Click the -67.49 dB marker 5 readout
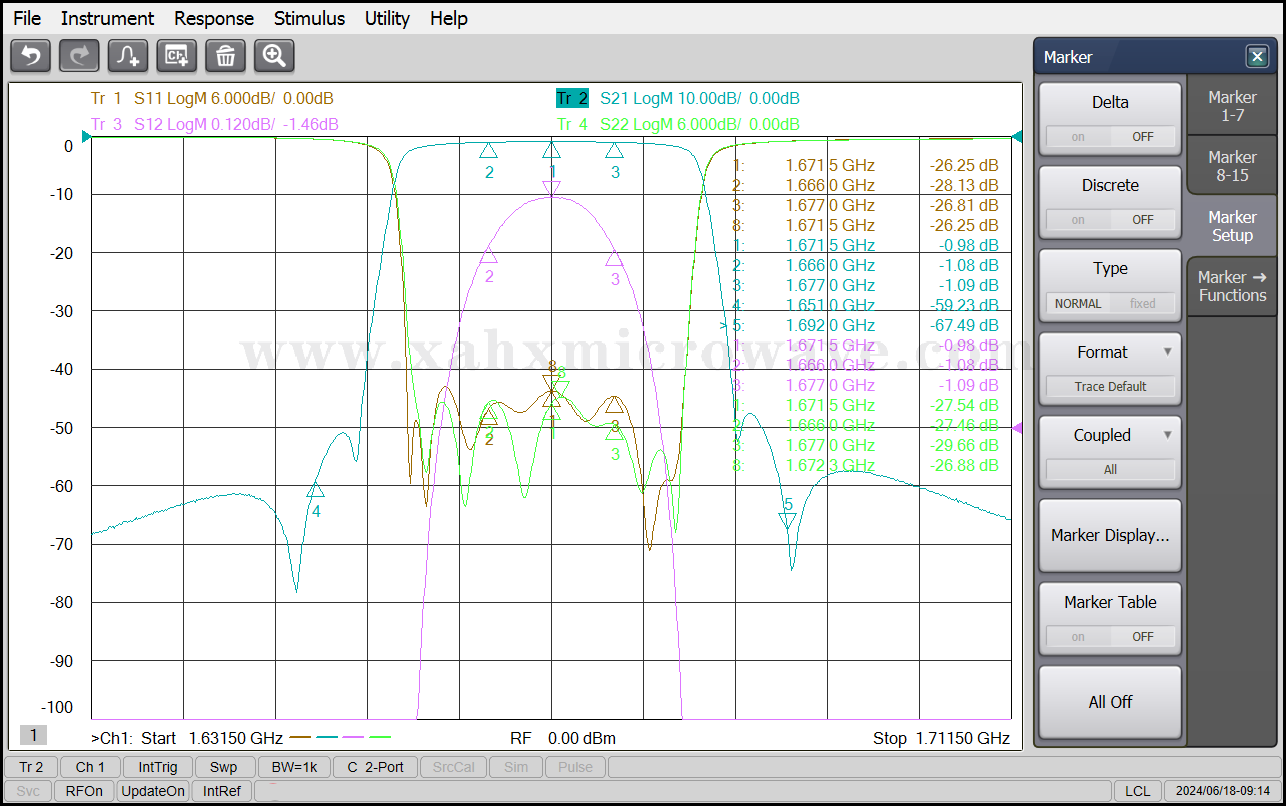The height and width of the screenshot is (806, 1286). (x=963, y=325)
